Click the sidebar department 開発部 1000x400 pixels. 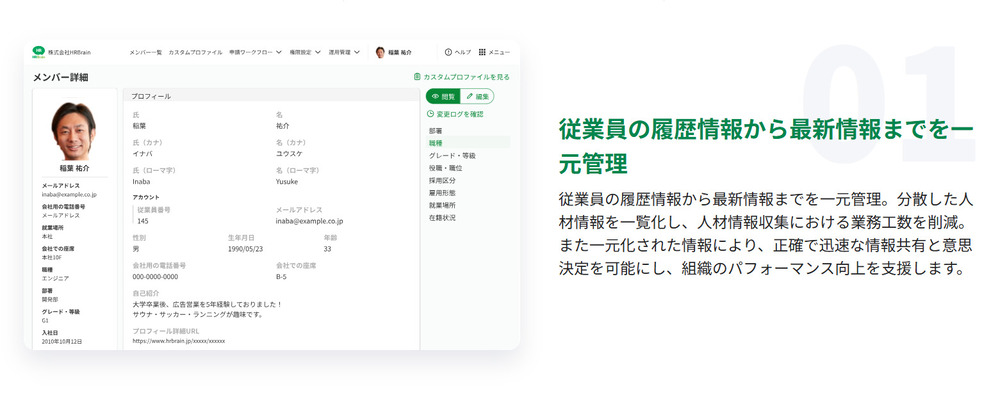[49, 299]
